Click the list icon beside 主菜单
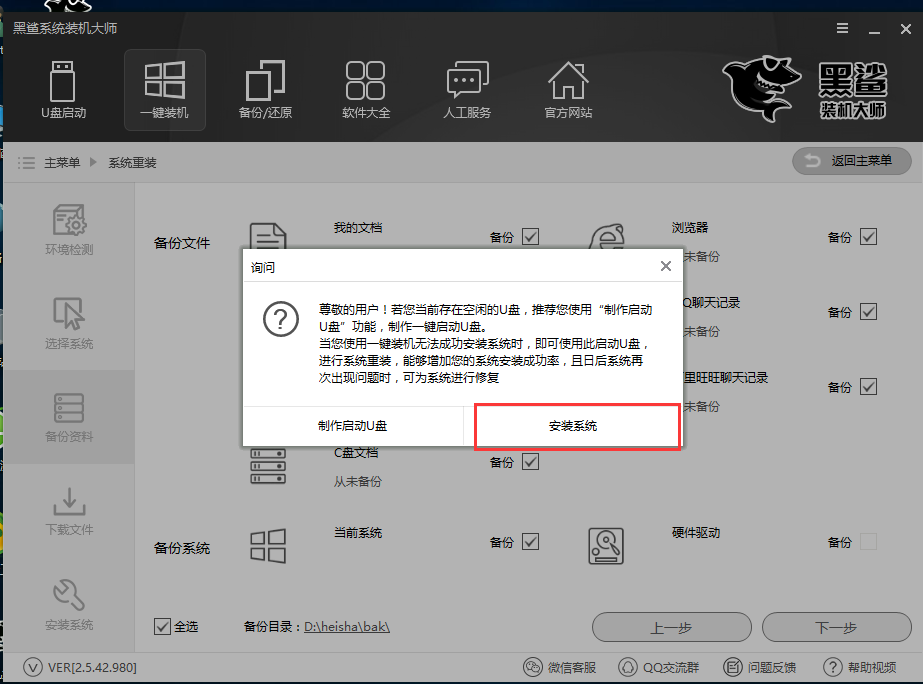Viewport: 923px width, 684px height. coord(26,162)
